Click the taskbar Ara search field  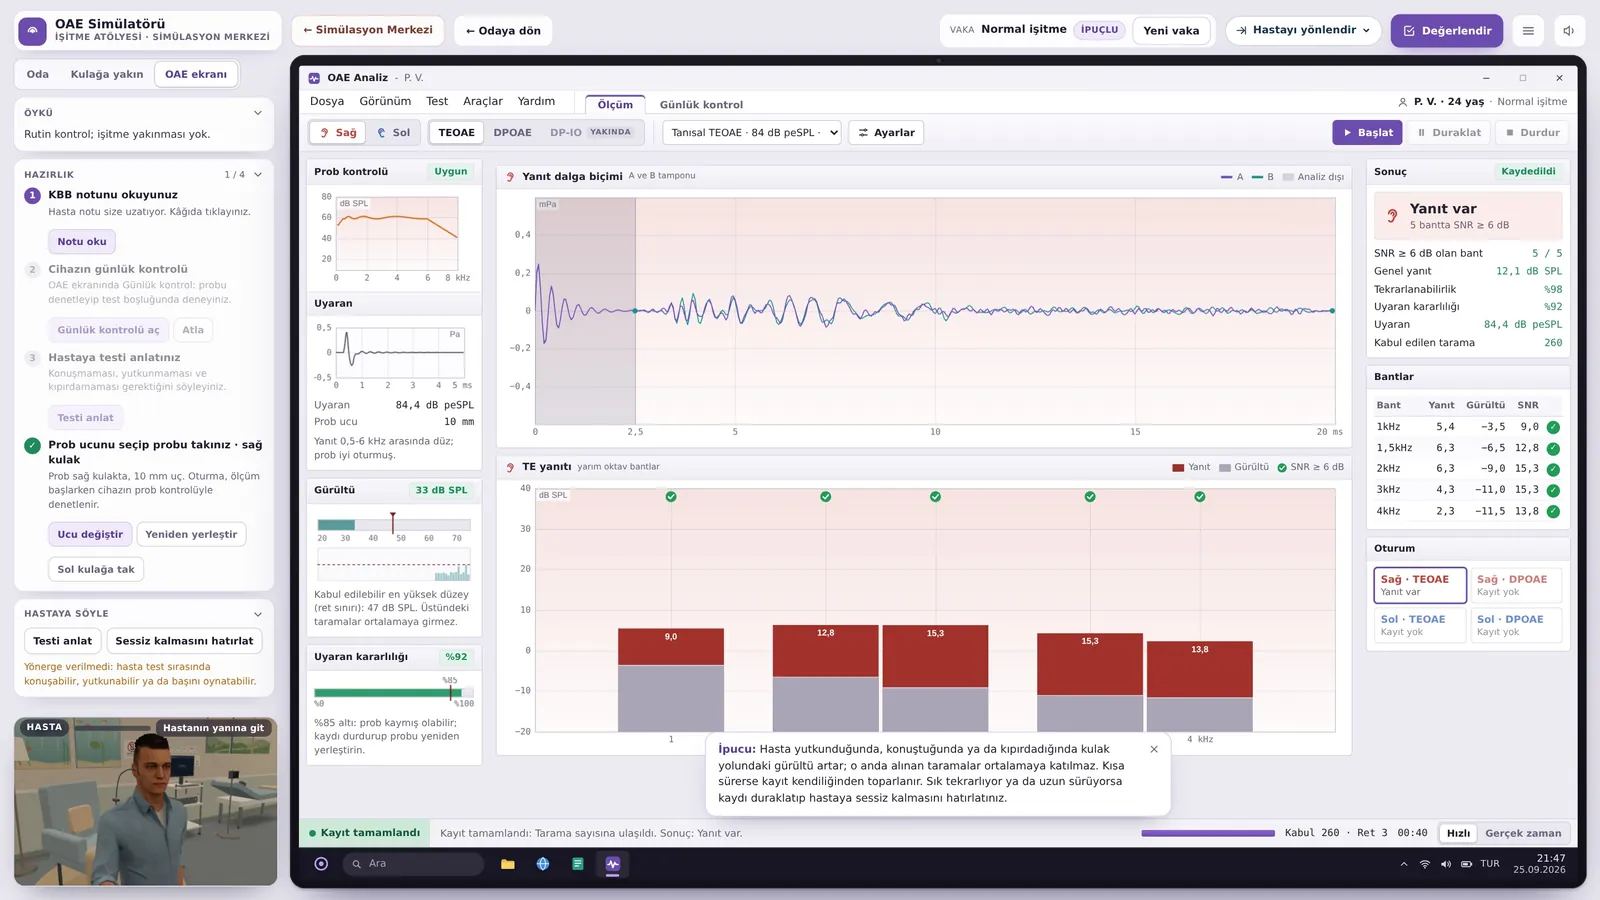(x=413, y=864)
